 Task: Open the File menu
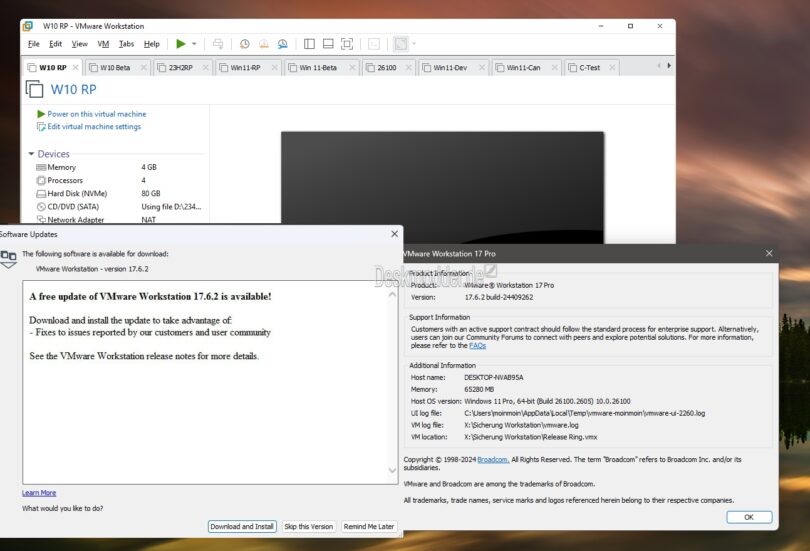click(x=34, y=44)
